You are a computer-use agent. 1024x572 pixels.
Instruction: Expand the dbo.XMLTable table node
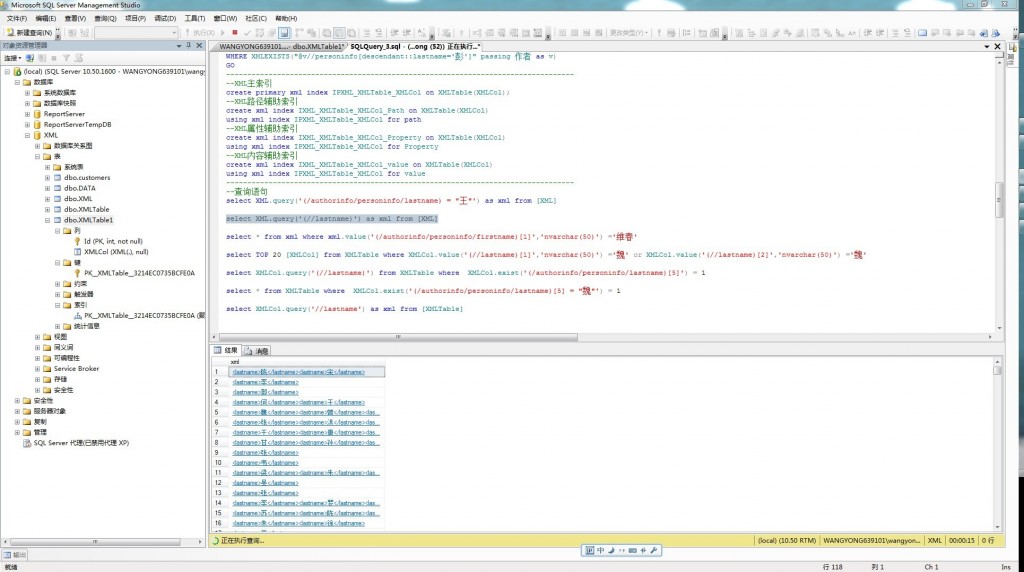(x=47, y=210)
